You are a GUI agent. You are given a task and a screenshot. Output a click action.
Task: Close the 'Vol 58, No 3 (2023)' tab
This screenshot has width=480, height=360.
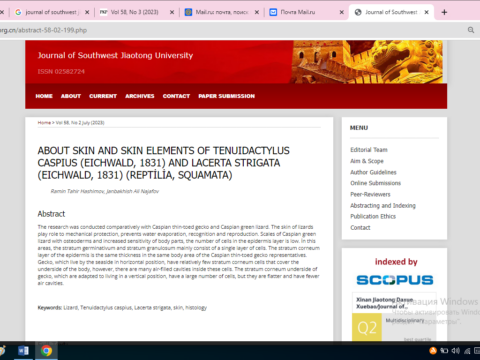172,12
